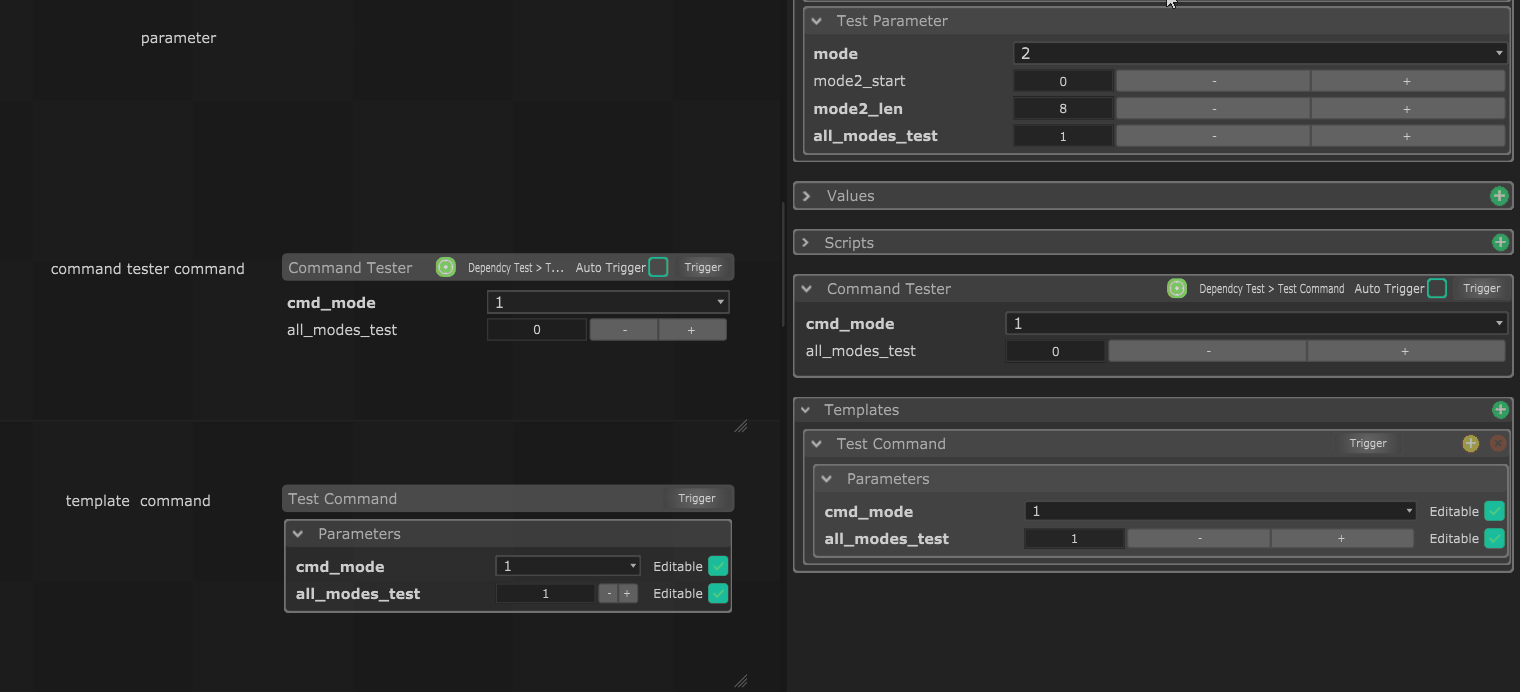Click mode2_len value field
Viewport: 1520px width, 692px height.
click(x=1063, y=108)
